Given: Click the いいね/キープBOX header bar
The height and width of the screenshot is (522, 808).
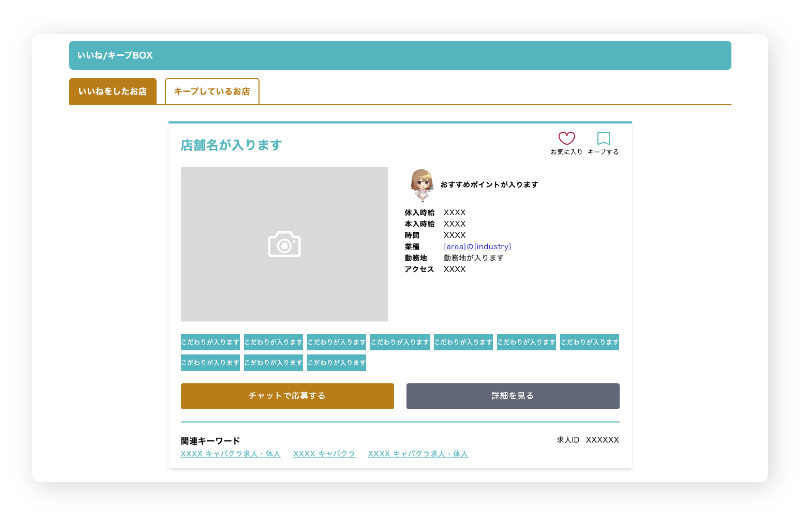Looking at the screenshot, I should 400,55.
